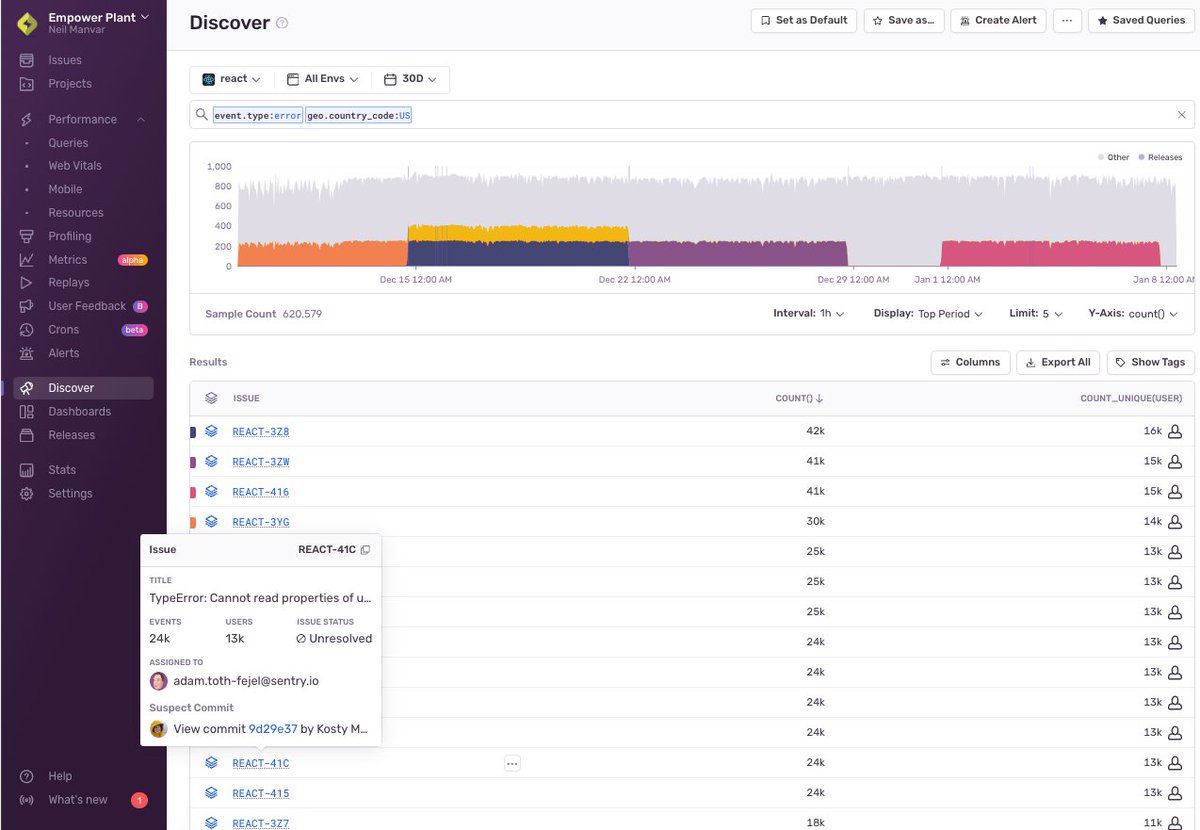Image resolution: width=1200 pixels, height=830 pixels.
Task: Click stack icon beside REACT-3ZW
Action: coord(211,461)
